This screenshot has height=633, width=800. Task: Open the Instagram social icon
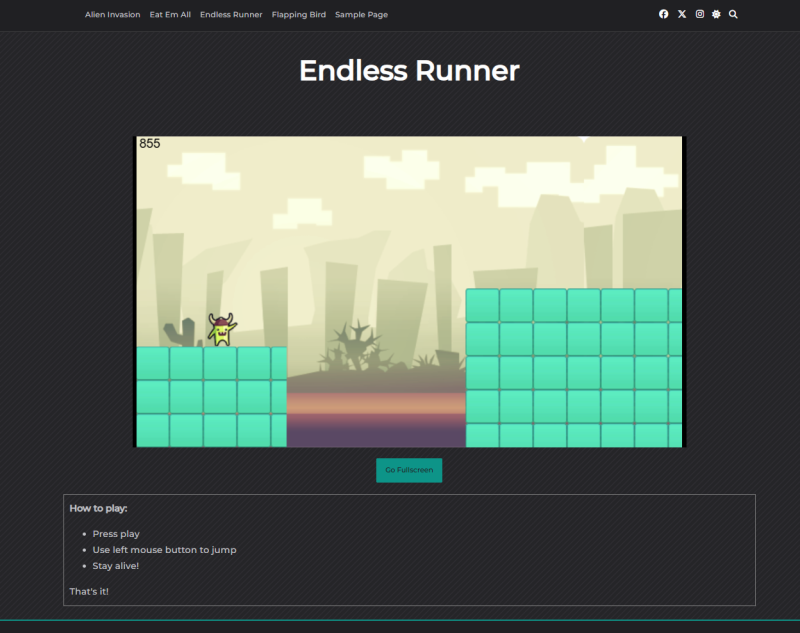click(699, 15)
